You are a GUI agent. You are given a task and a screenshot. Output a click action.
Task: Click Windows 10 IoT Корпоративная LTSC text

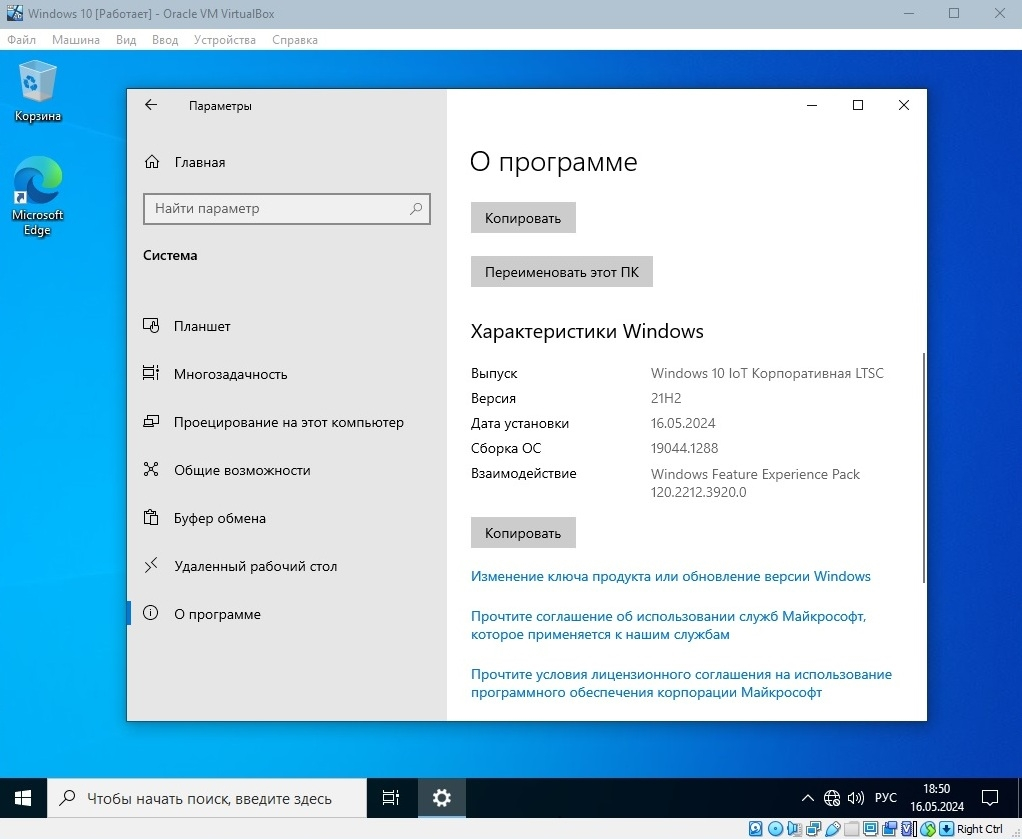(x=767, y=374)
